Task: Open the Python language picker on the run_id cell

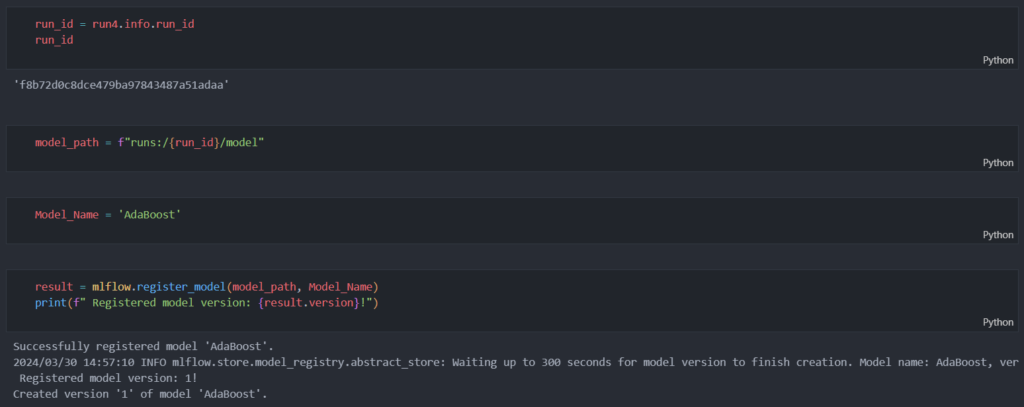Action: click(x=998, y=60)
